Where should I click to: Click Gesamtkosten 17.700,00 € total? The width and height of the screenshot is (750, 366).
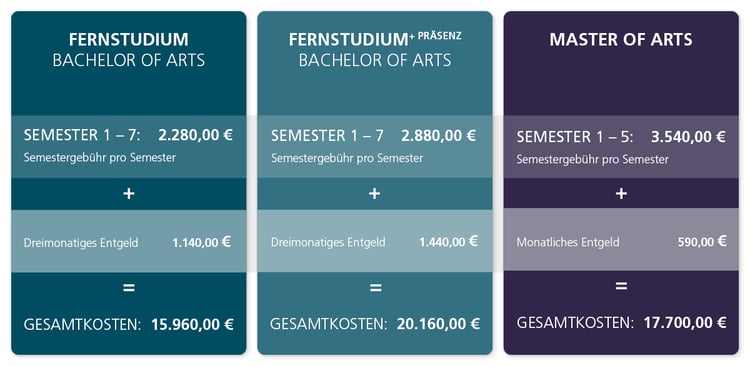click(x=621, y=323)
